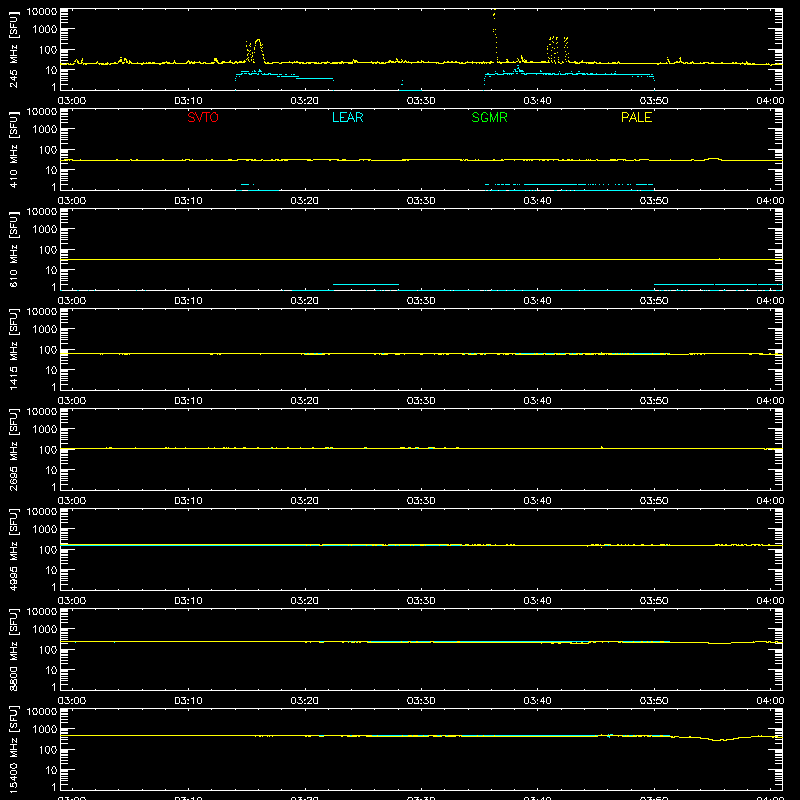Click the 1000 tick label on 410 MHz axis
Image resolution: width=800 pixels, height=800 pixels.
[x=45, y=129]
